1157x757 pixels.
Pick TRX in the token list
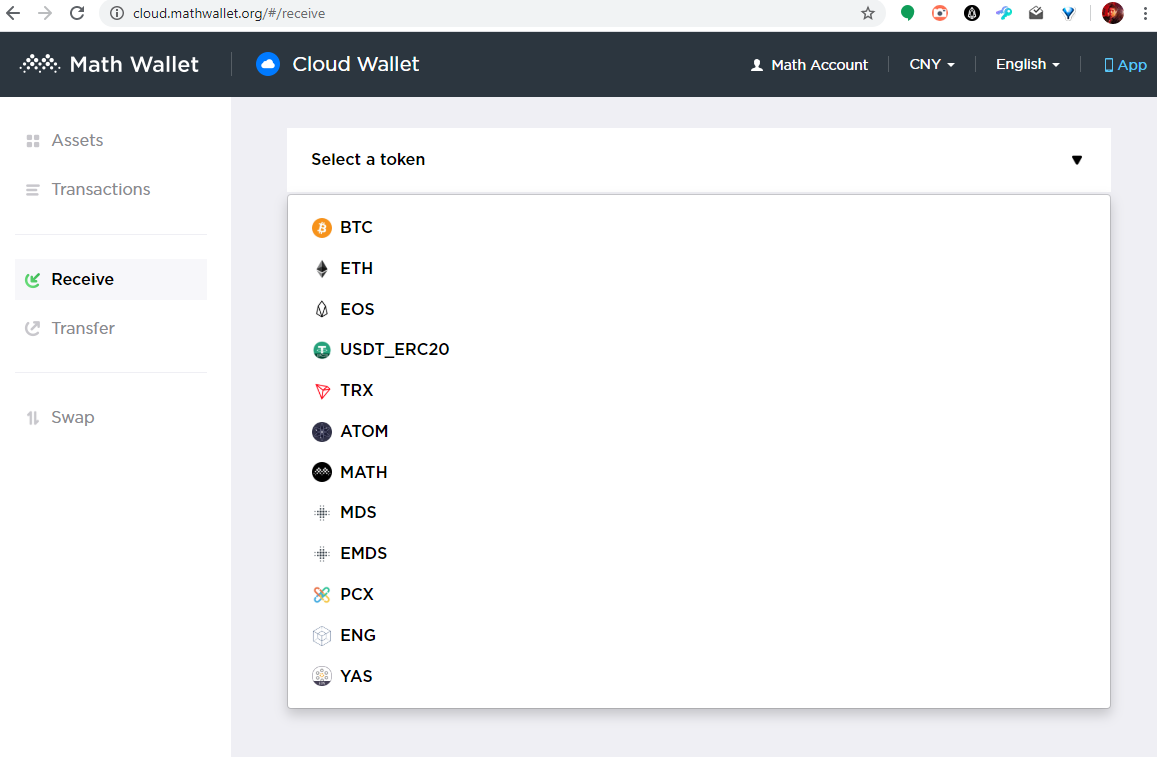pos(699,391)
